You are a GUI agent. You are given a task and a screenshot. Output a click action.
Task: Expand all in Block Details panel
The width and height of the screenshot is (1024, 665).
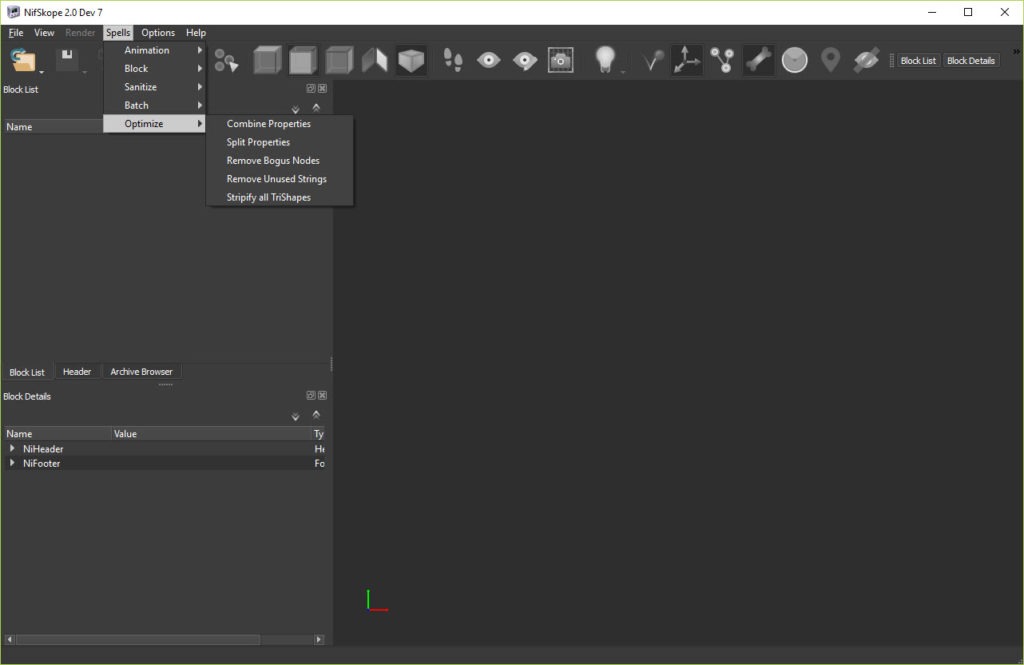(295, 416)
